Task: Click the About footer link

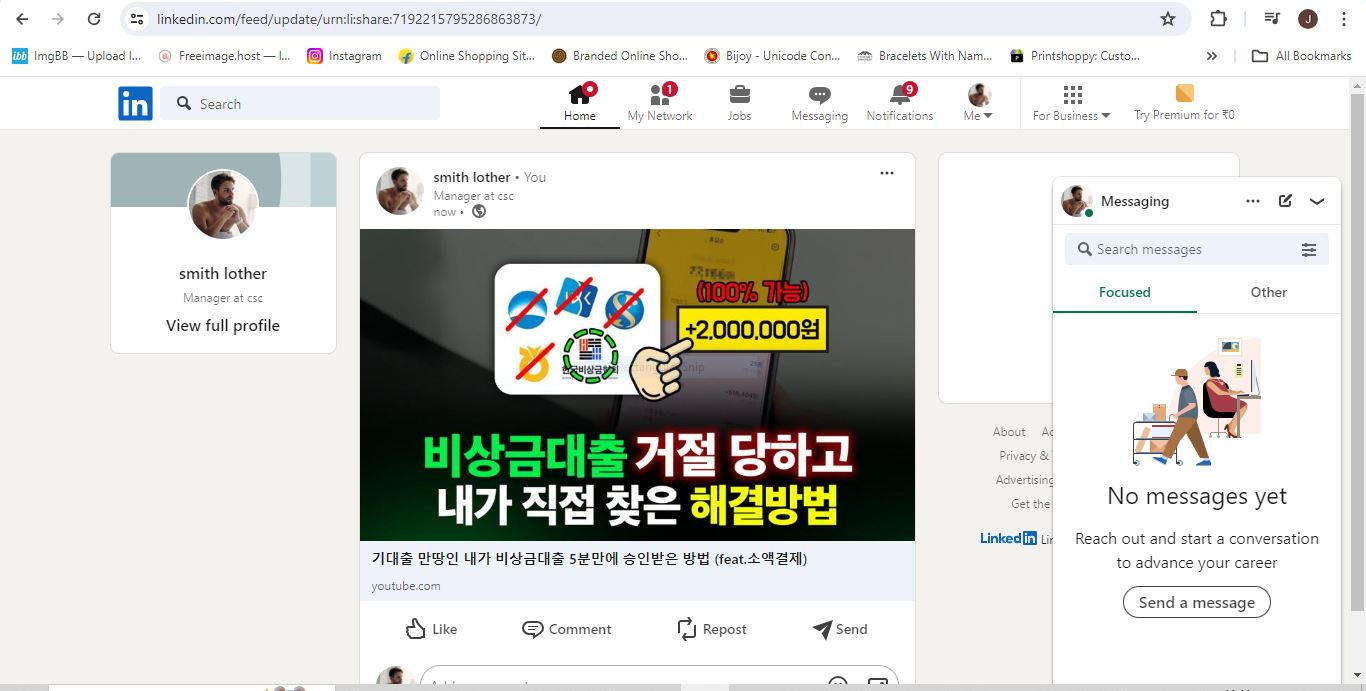Action: (1009, 432)
